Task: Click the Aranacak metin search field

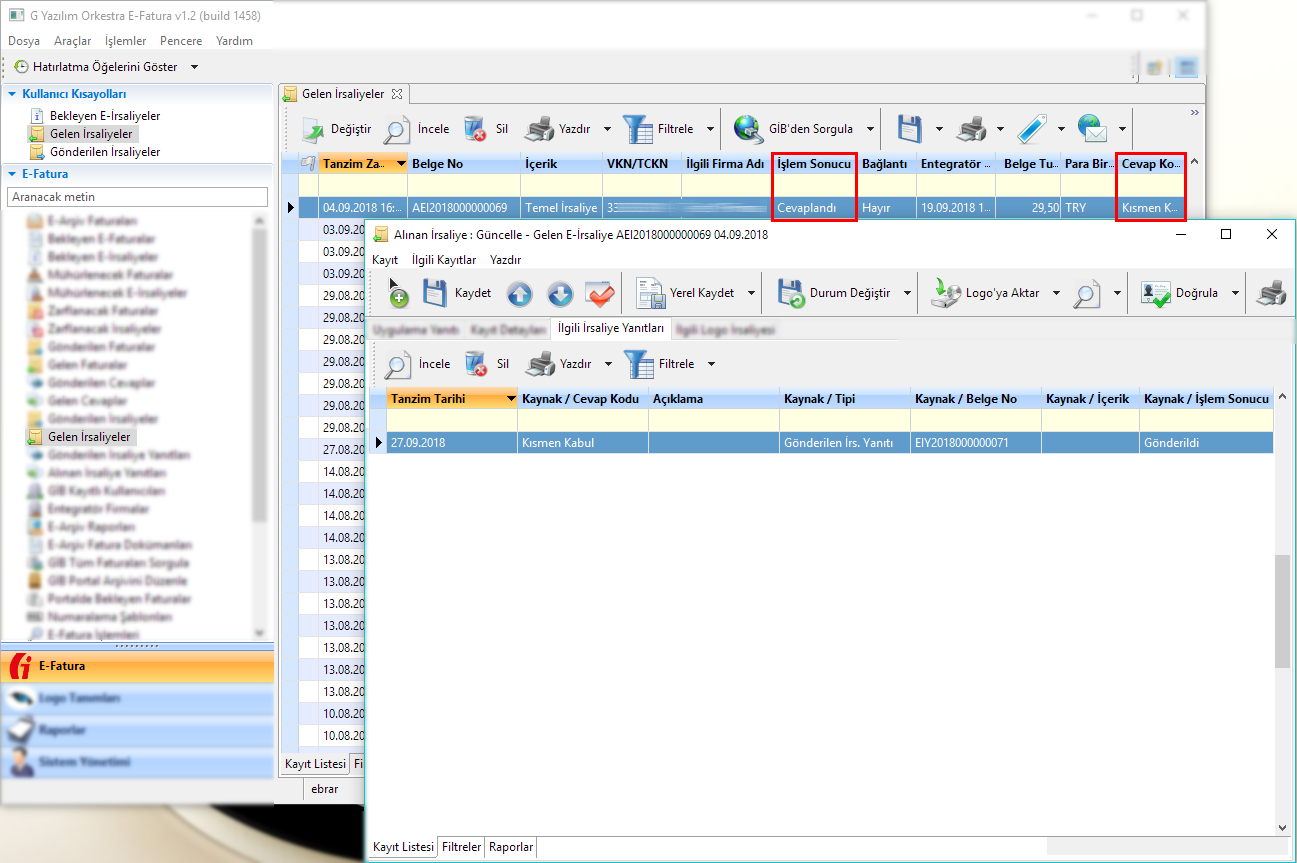Action: (137, 197)
